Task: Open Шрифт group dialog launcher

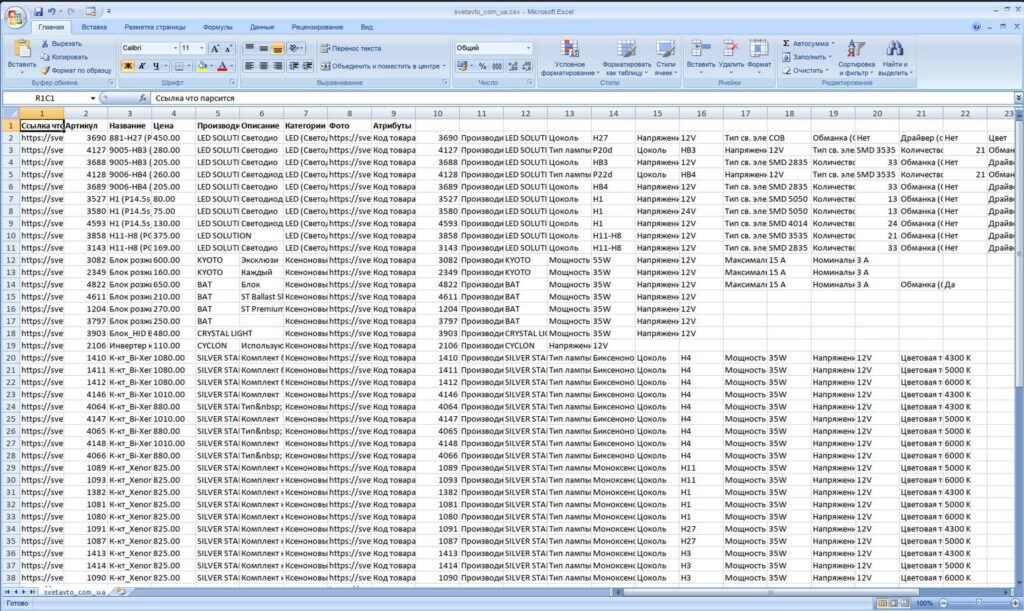Action: coord(232,83)
